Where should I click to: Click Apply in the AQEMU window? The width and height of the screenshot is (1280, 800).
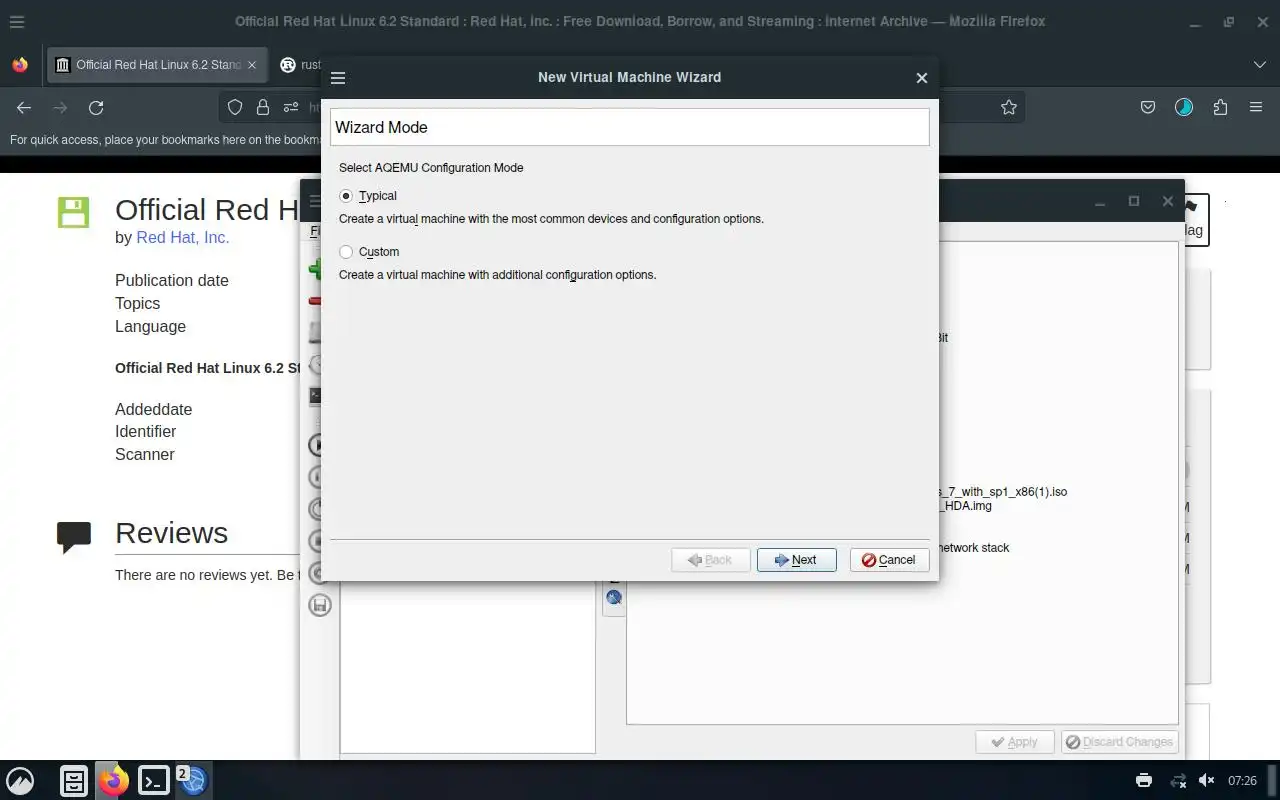[1014, 742]
